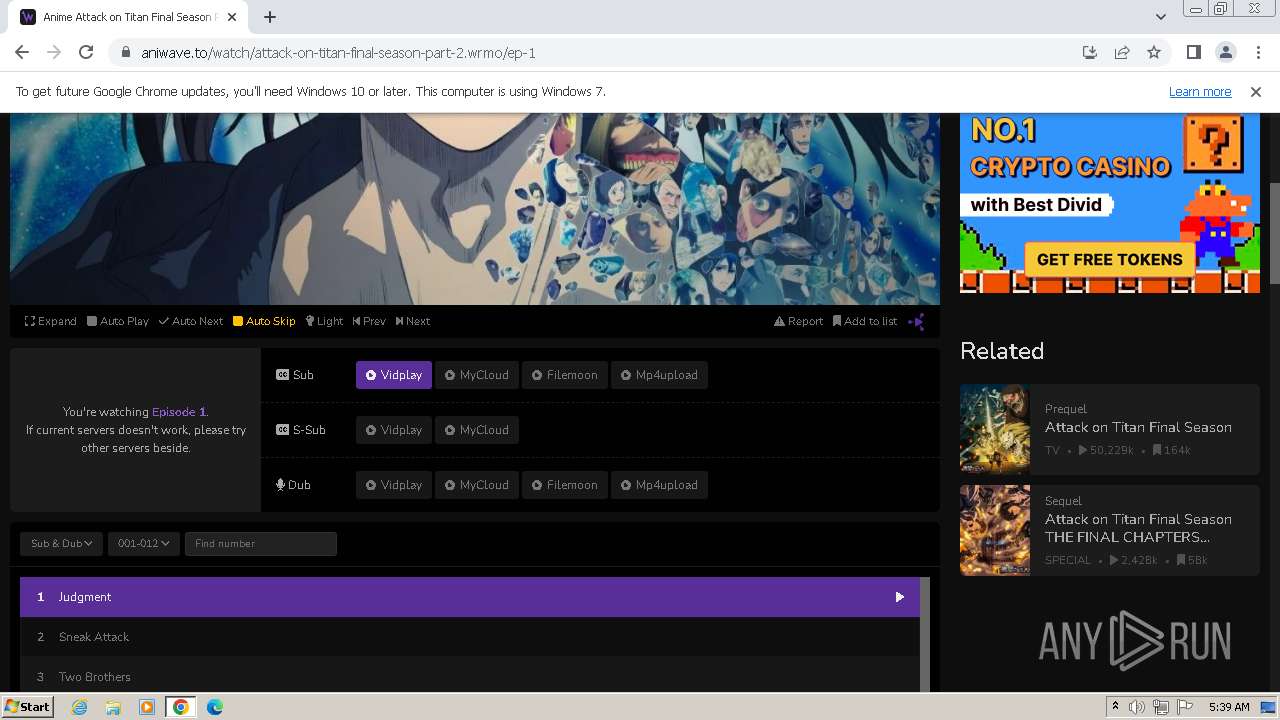Open 001-012 episode range dropdown
Screen dimensions: 1280x720
pos(143,543)
